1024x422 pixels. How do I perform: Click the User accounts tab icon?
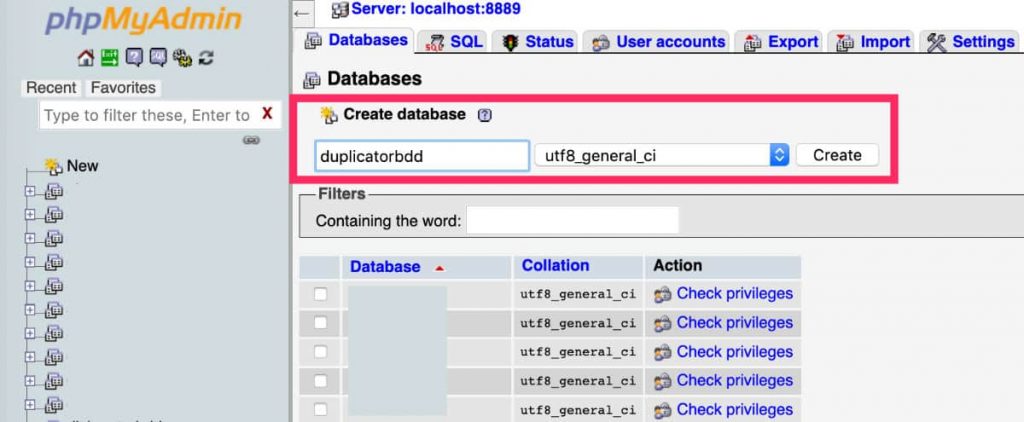tap(600, 43)
